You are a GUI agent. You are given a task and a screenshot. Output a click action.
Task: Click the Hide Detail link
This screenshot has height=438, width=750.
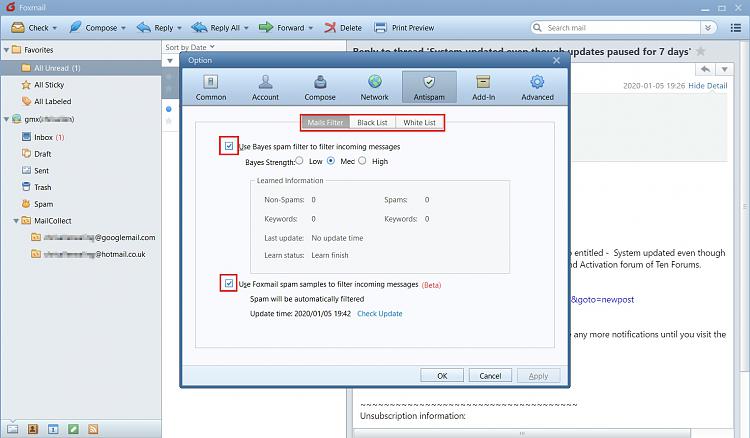tap(708, 86)
